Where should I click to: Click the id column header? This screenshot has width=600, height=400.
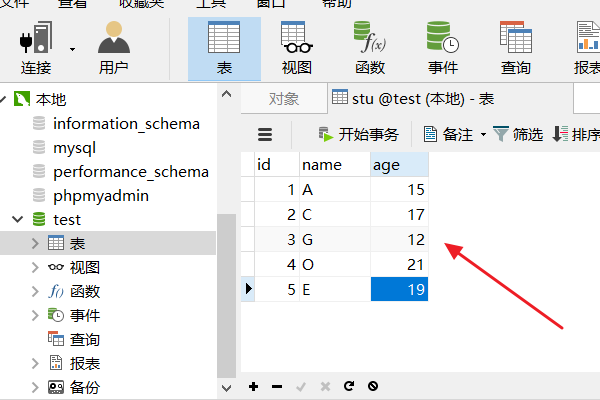277,165
